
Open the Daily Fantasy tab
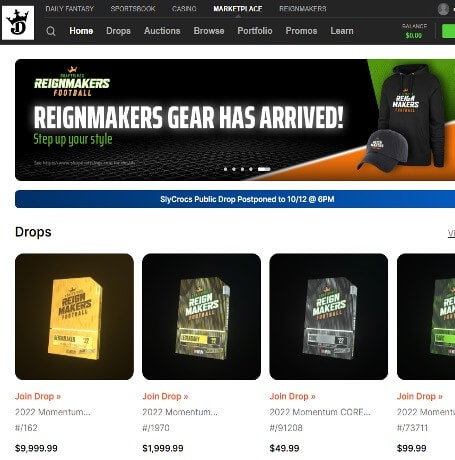pyautogui.click(x=70, y=9)
